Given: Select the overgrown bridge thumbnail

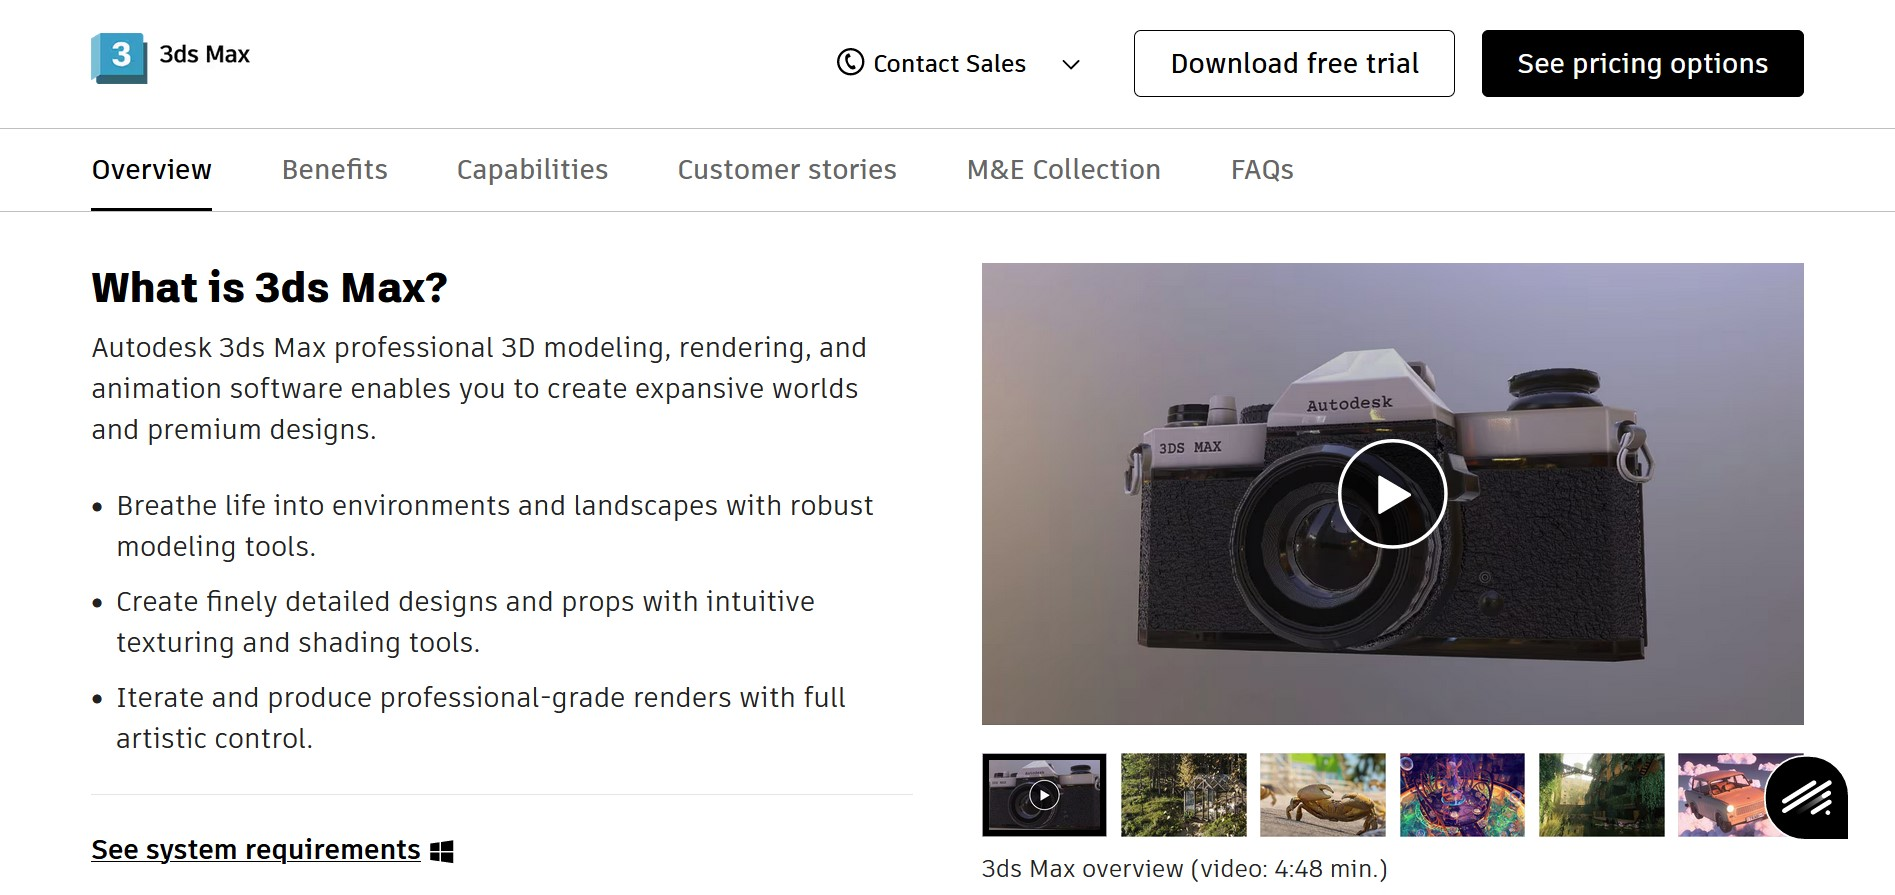Looking at the screenshot, I should pyautogui.click(x=1601, y=795).
